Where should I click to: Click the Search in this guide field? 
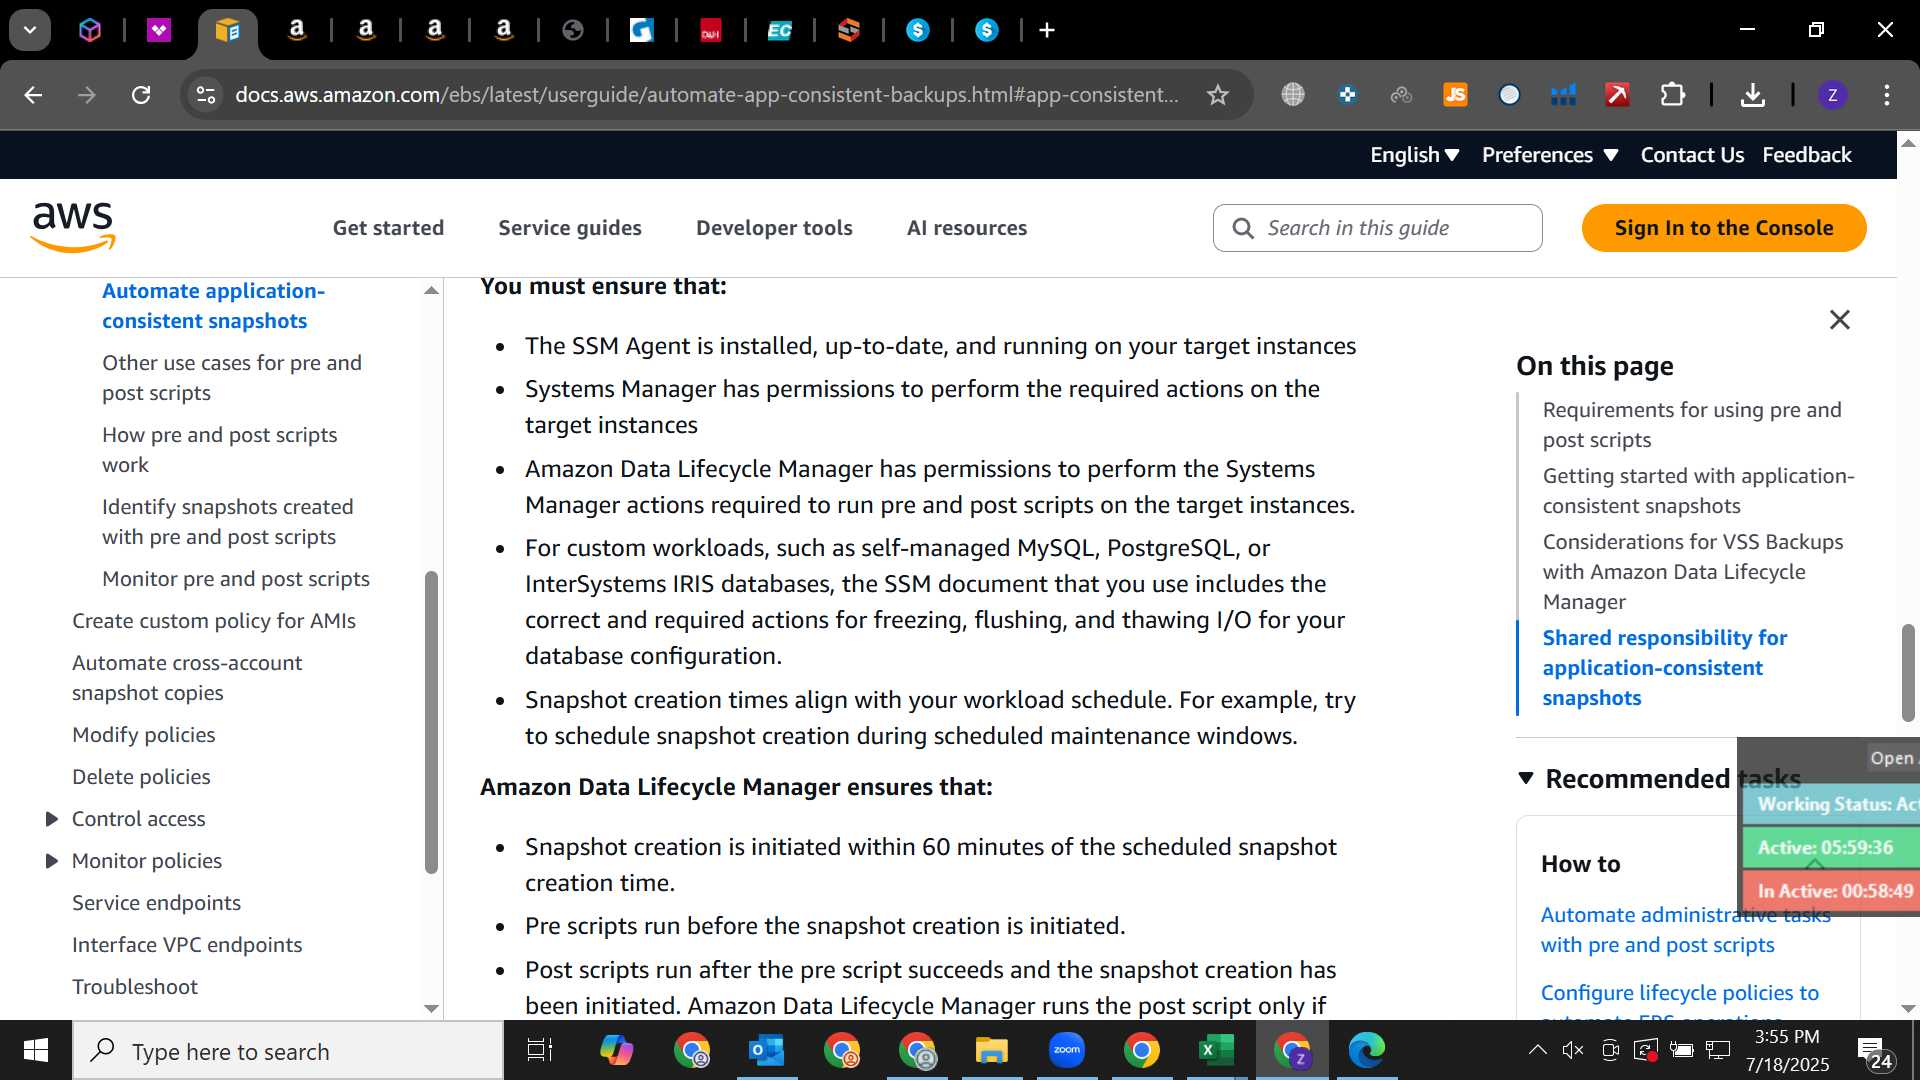[x=1377, y=228]
